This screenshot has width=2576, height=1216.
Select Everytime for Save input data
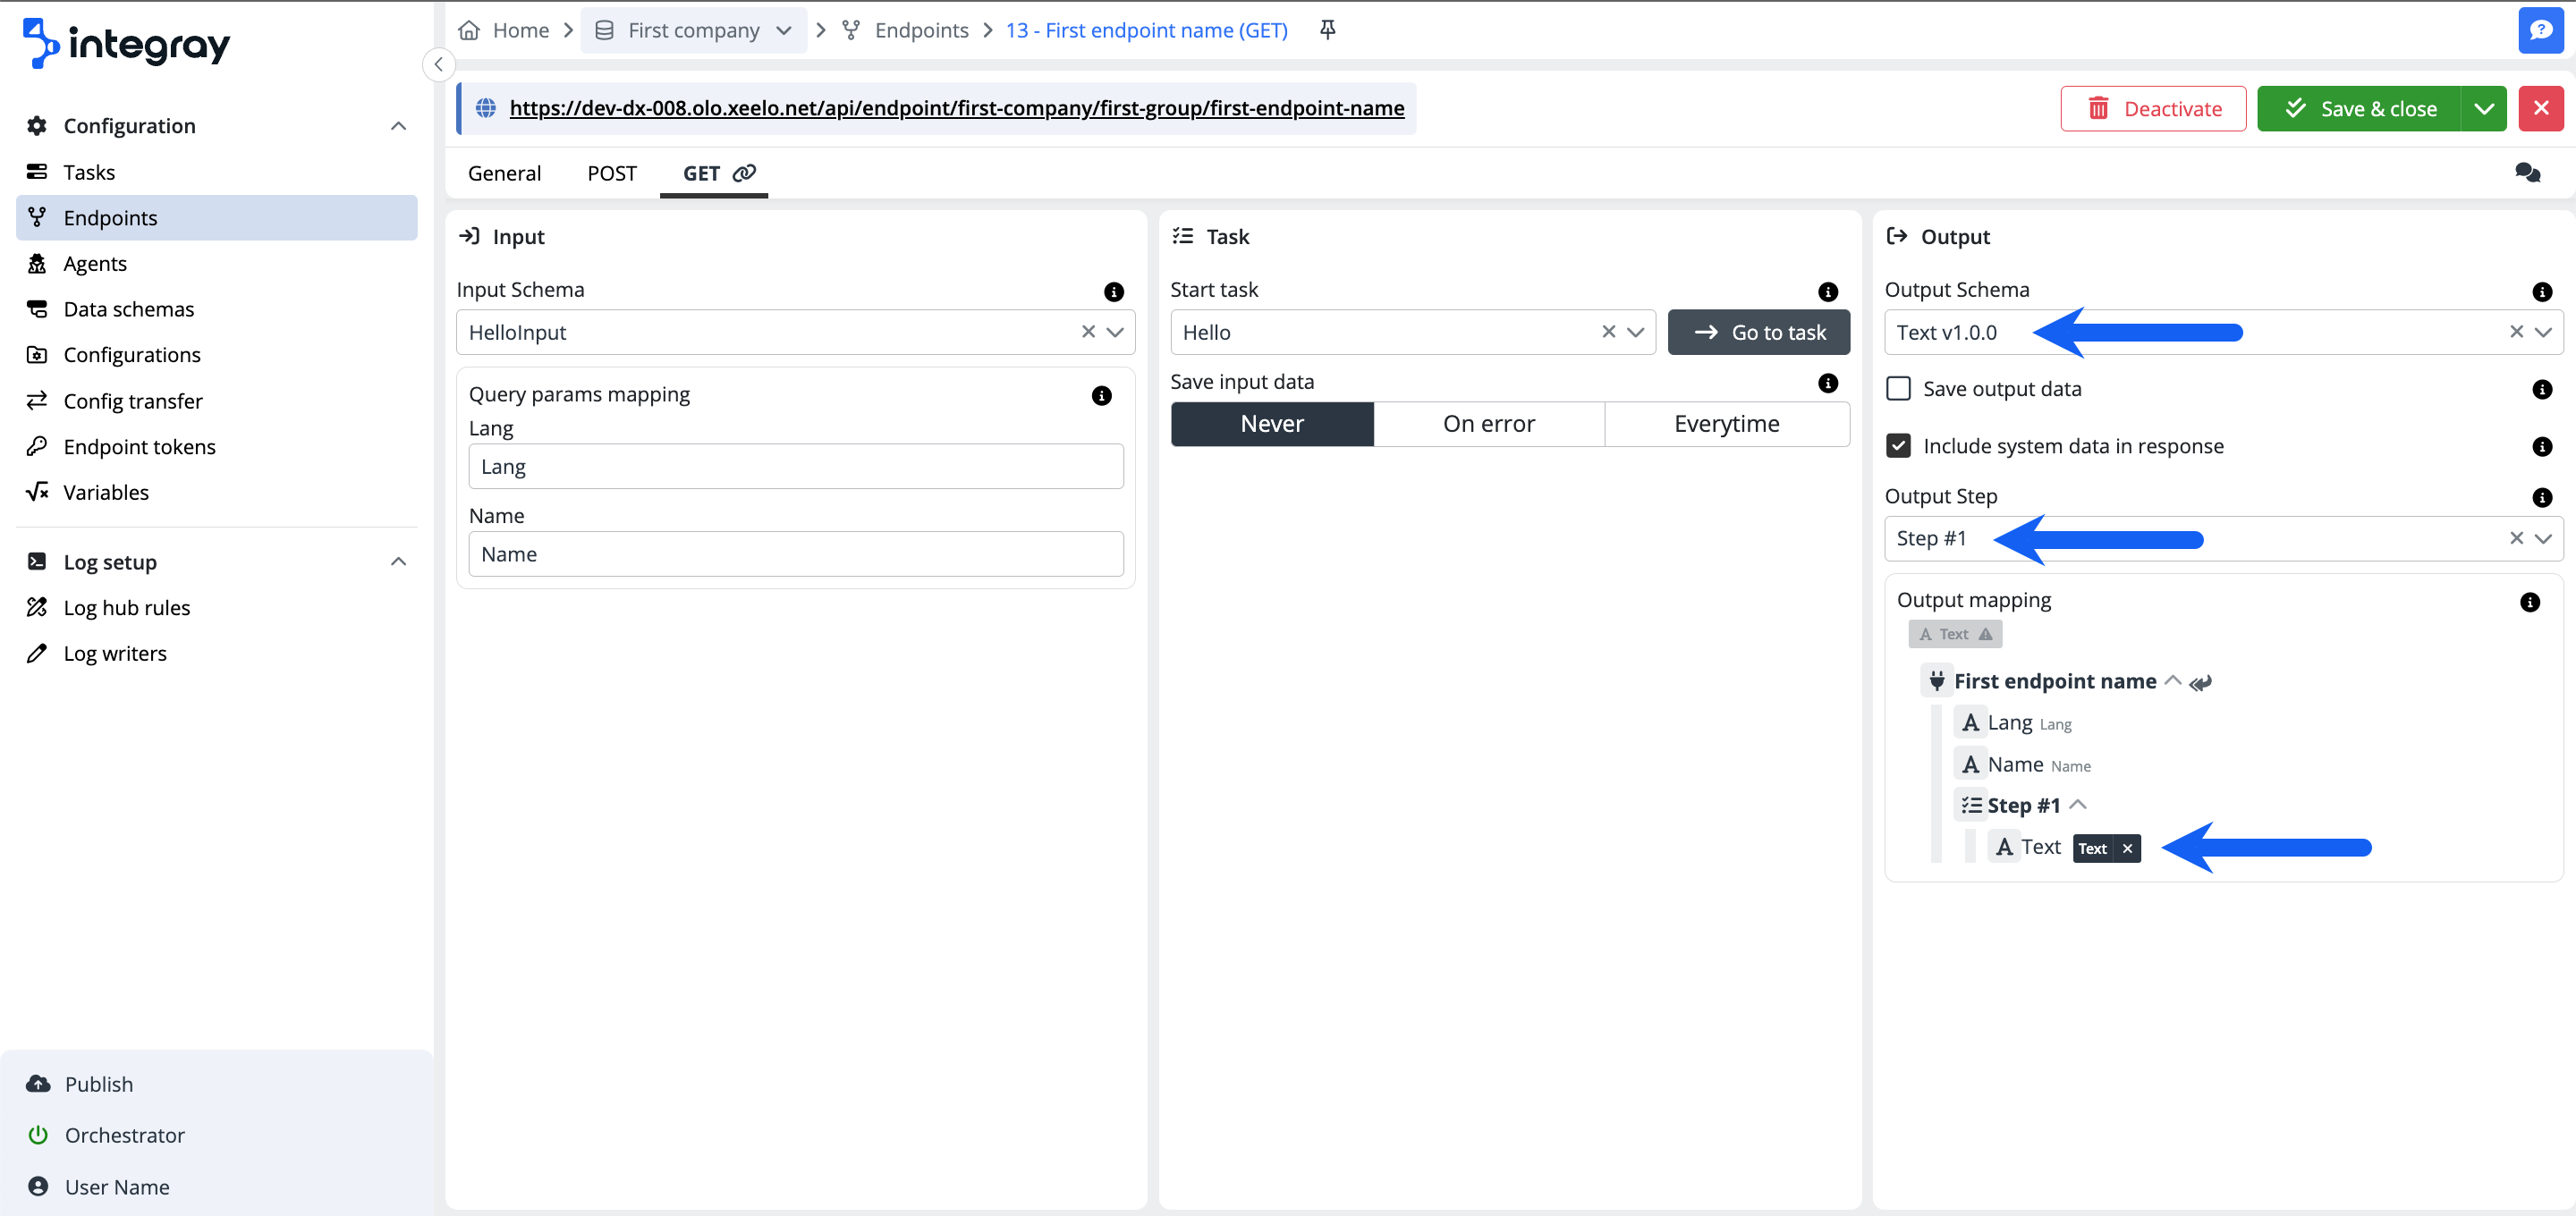1726,424
